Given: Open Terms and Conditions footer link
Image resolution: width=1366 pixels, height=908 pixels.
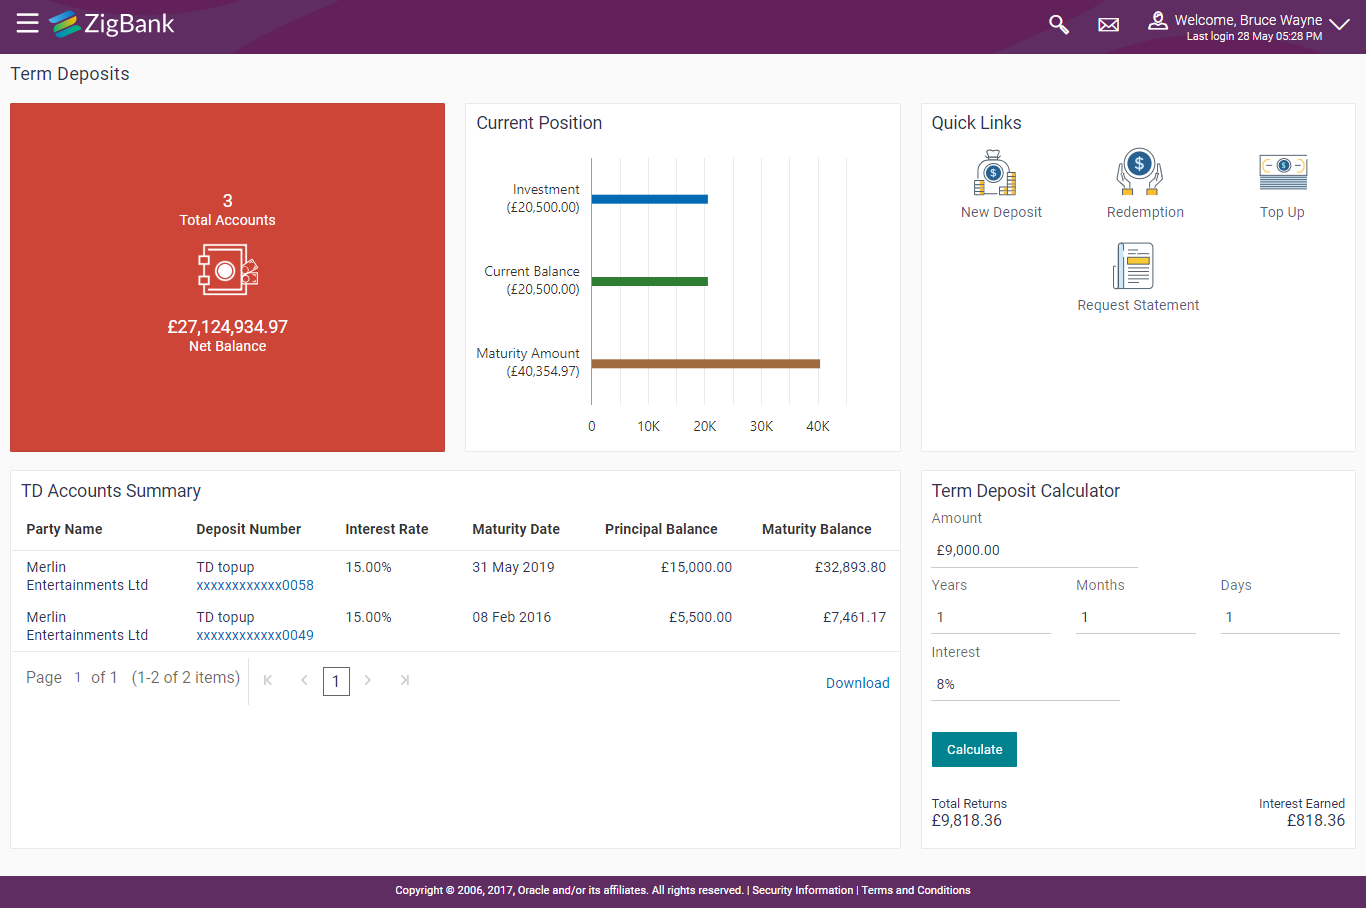Looking at the screenshot, I should [x=916, y=890].
